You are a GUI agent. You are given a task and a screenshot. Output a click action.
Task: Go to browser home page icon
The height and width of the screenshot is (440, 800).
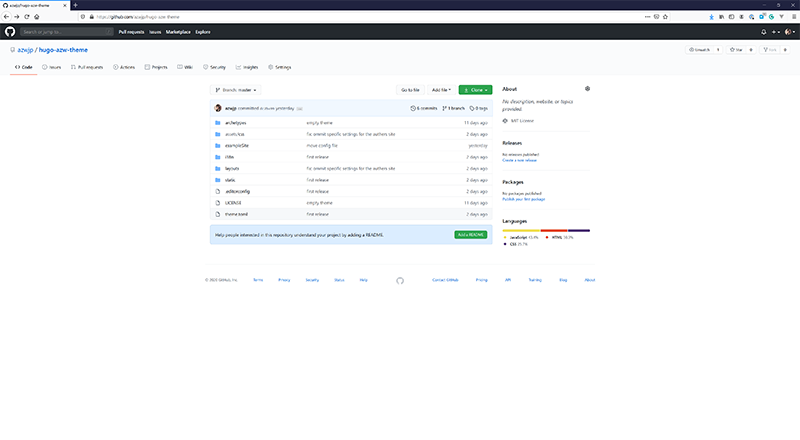click(x=37, y=17)
